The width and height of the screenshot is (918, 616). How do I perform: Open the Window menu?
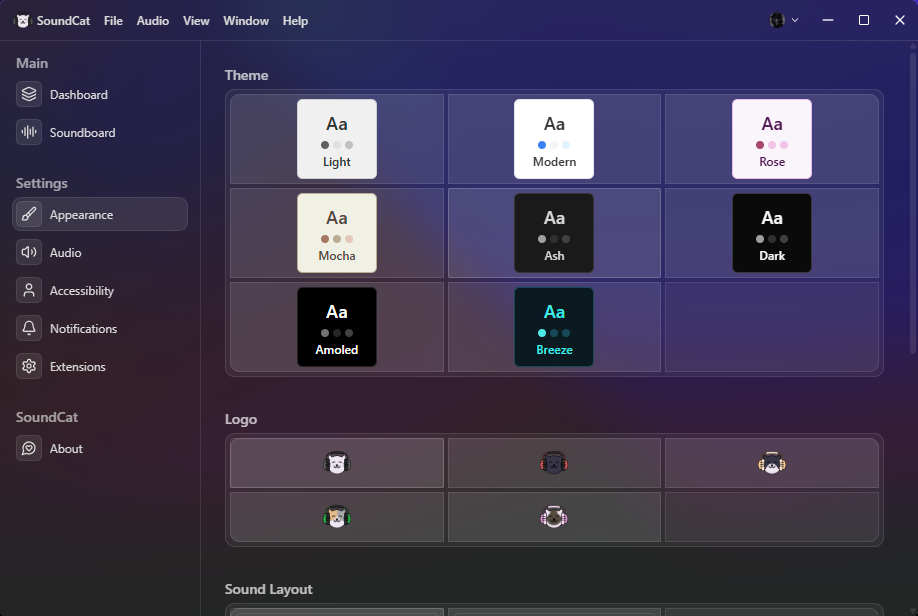pos(246,21)
